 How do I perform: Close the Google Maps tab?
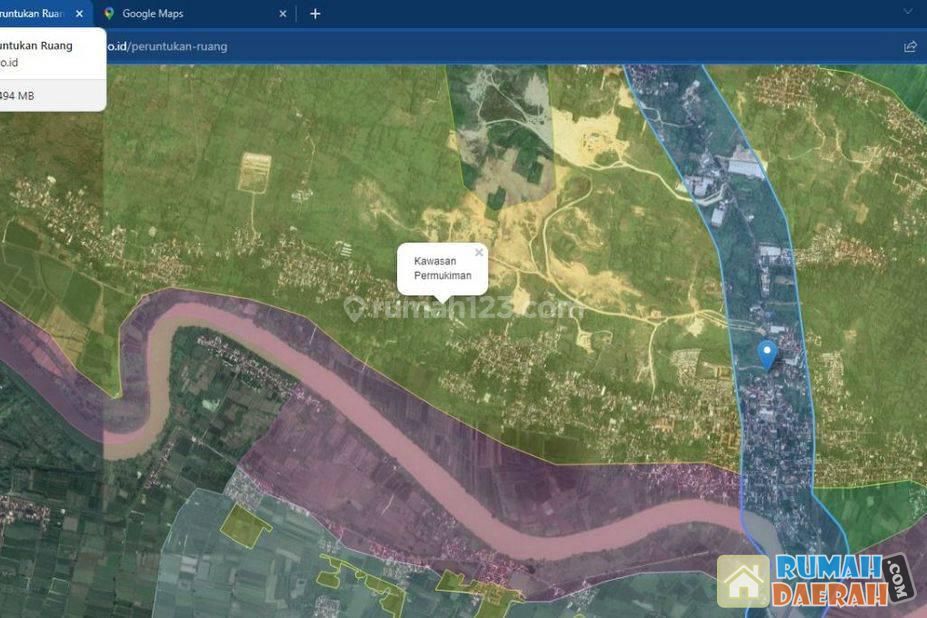283,14
